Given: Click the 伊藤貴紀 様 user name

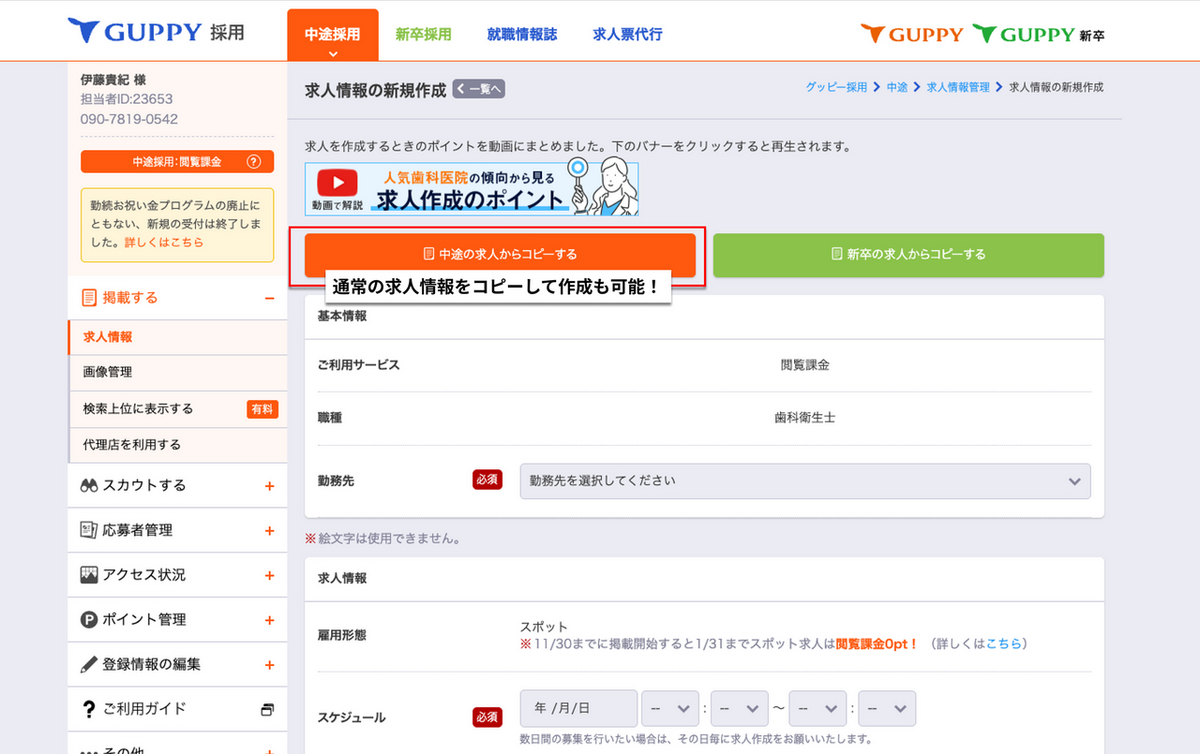Looking at the screenshot, I should click(114, 79).
